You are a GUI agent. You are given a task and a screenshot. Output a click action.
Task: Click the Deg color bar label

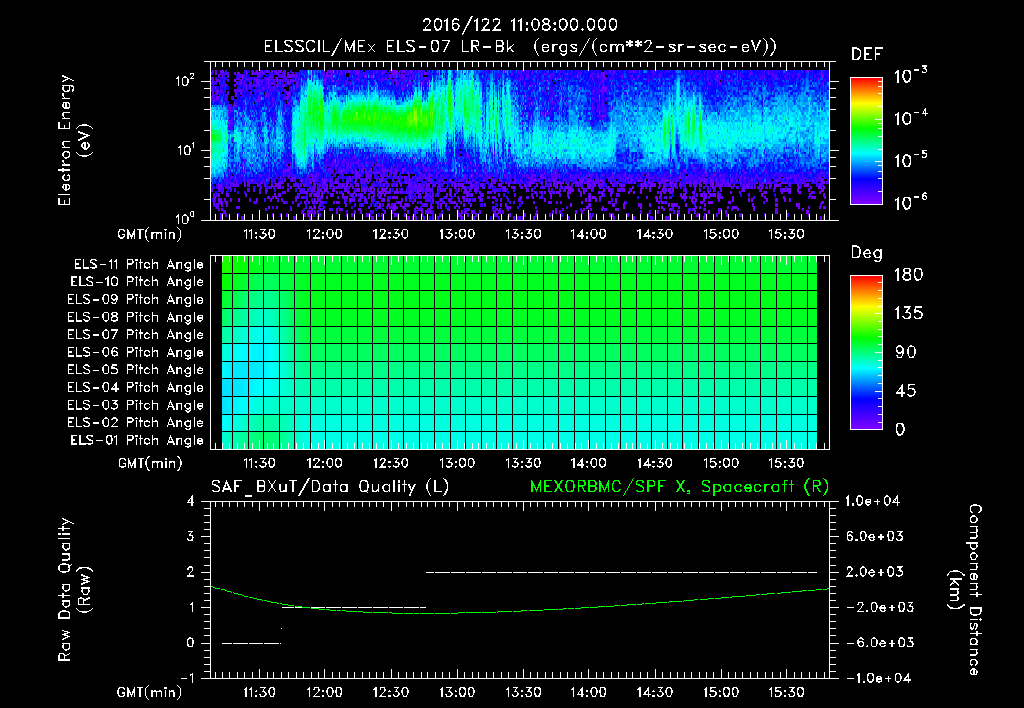[x=867, y=253]
